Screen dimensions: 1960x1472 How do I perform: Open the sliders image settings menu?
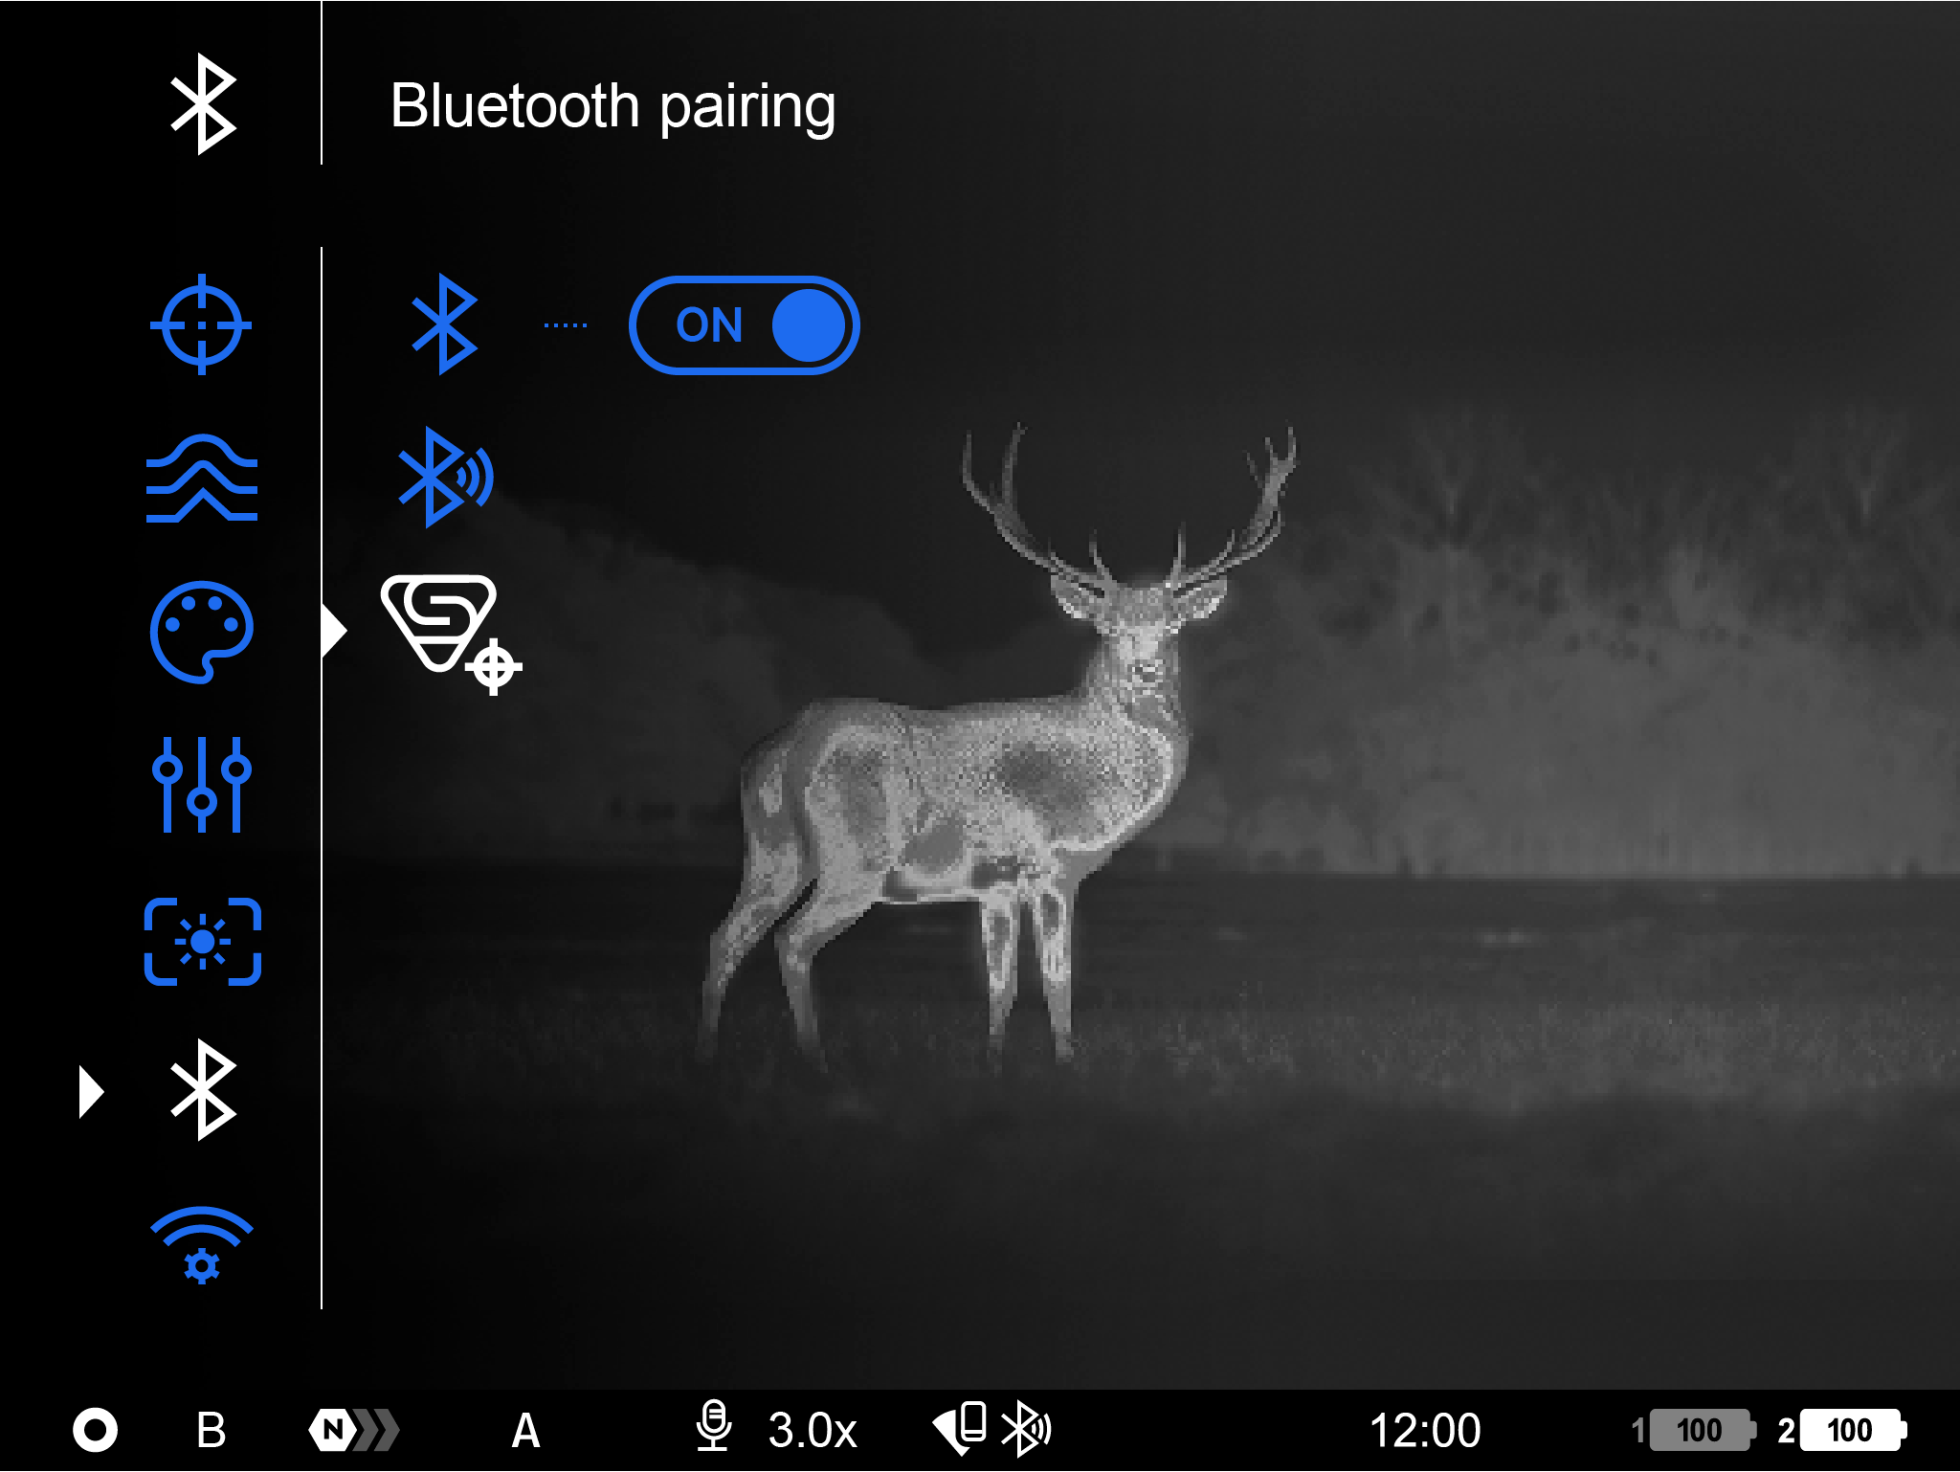click(x=201, y=785)
